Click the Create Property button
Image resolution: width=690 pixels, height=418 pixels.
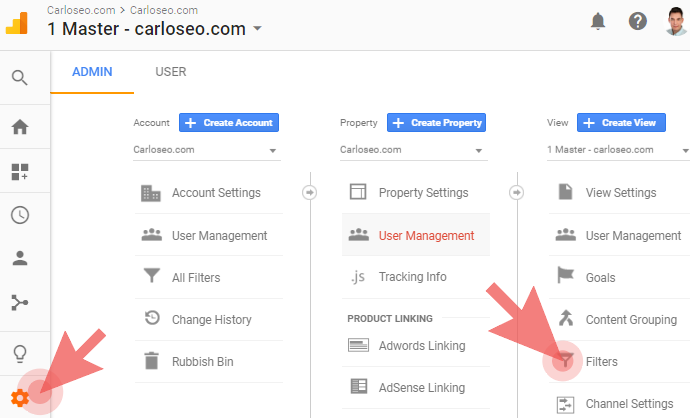436,123
